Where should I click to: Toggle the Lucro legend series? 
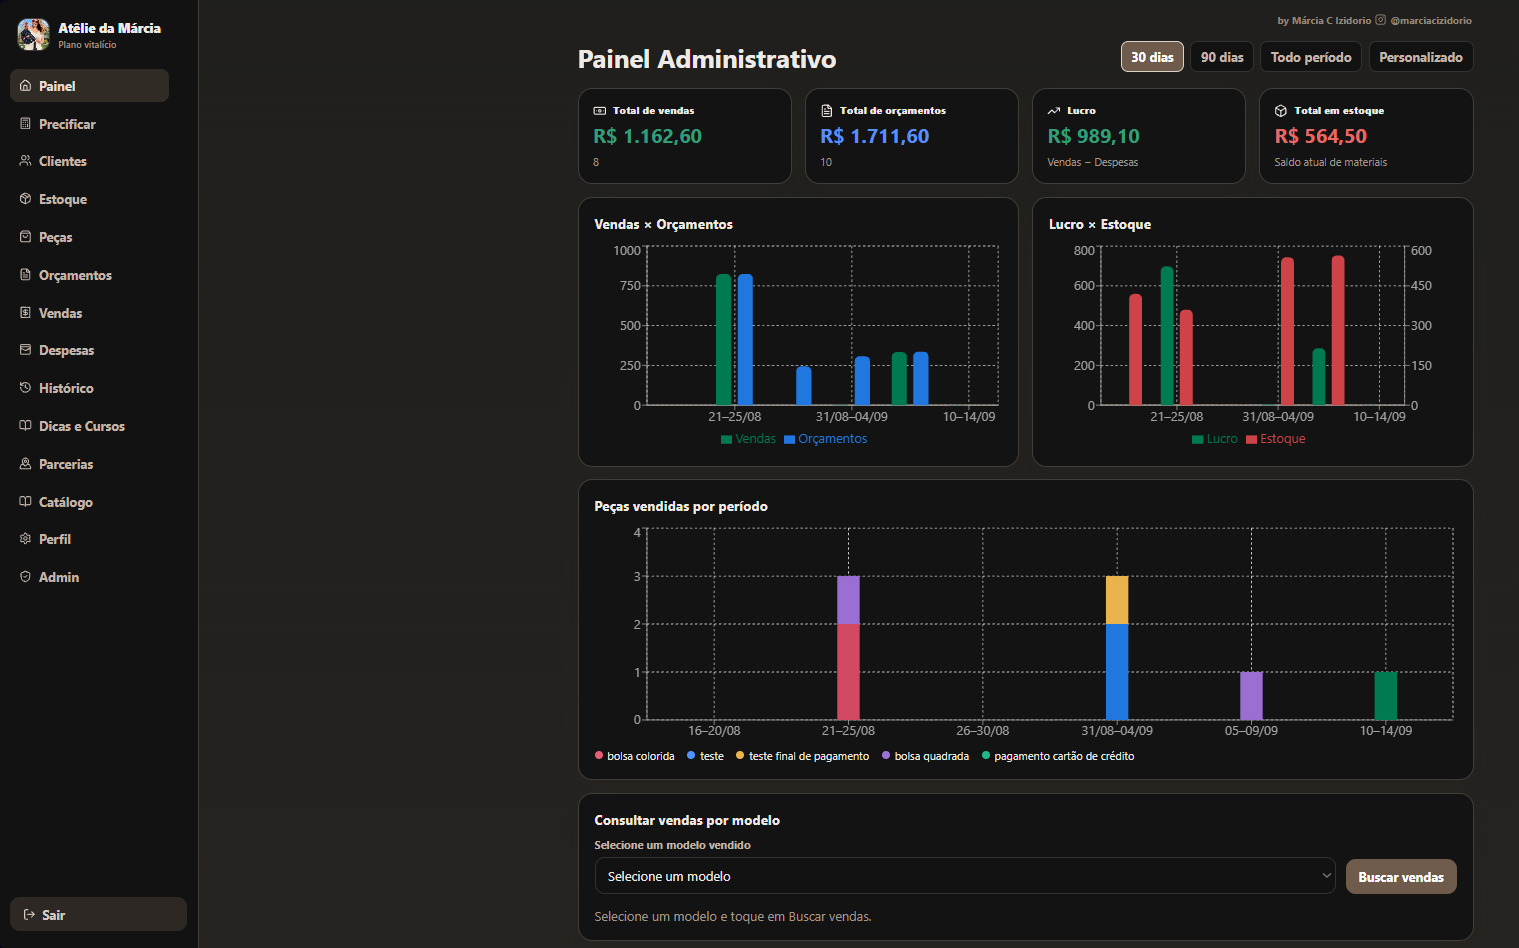(x=1214, y=439)
